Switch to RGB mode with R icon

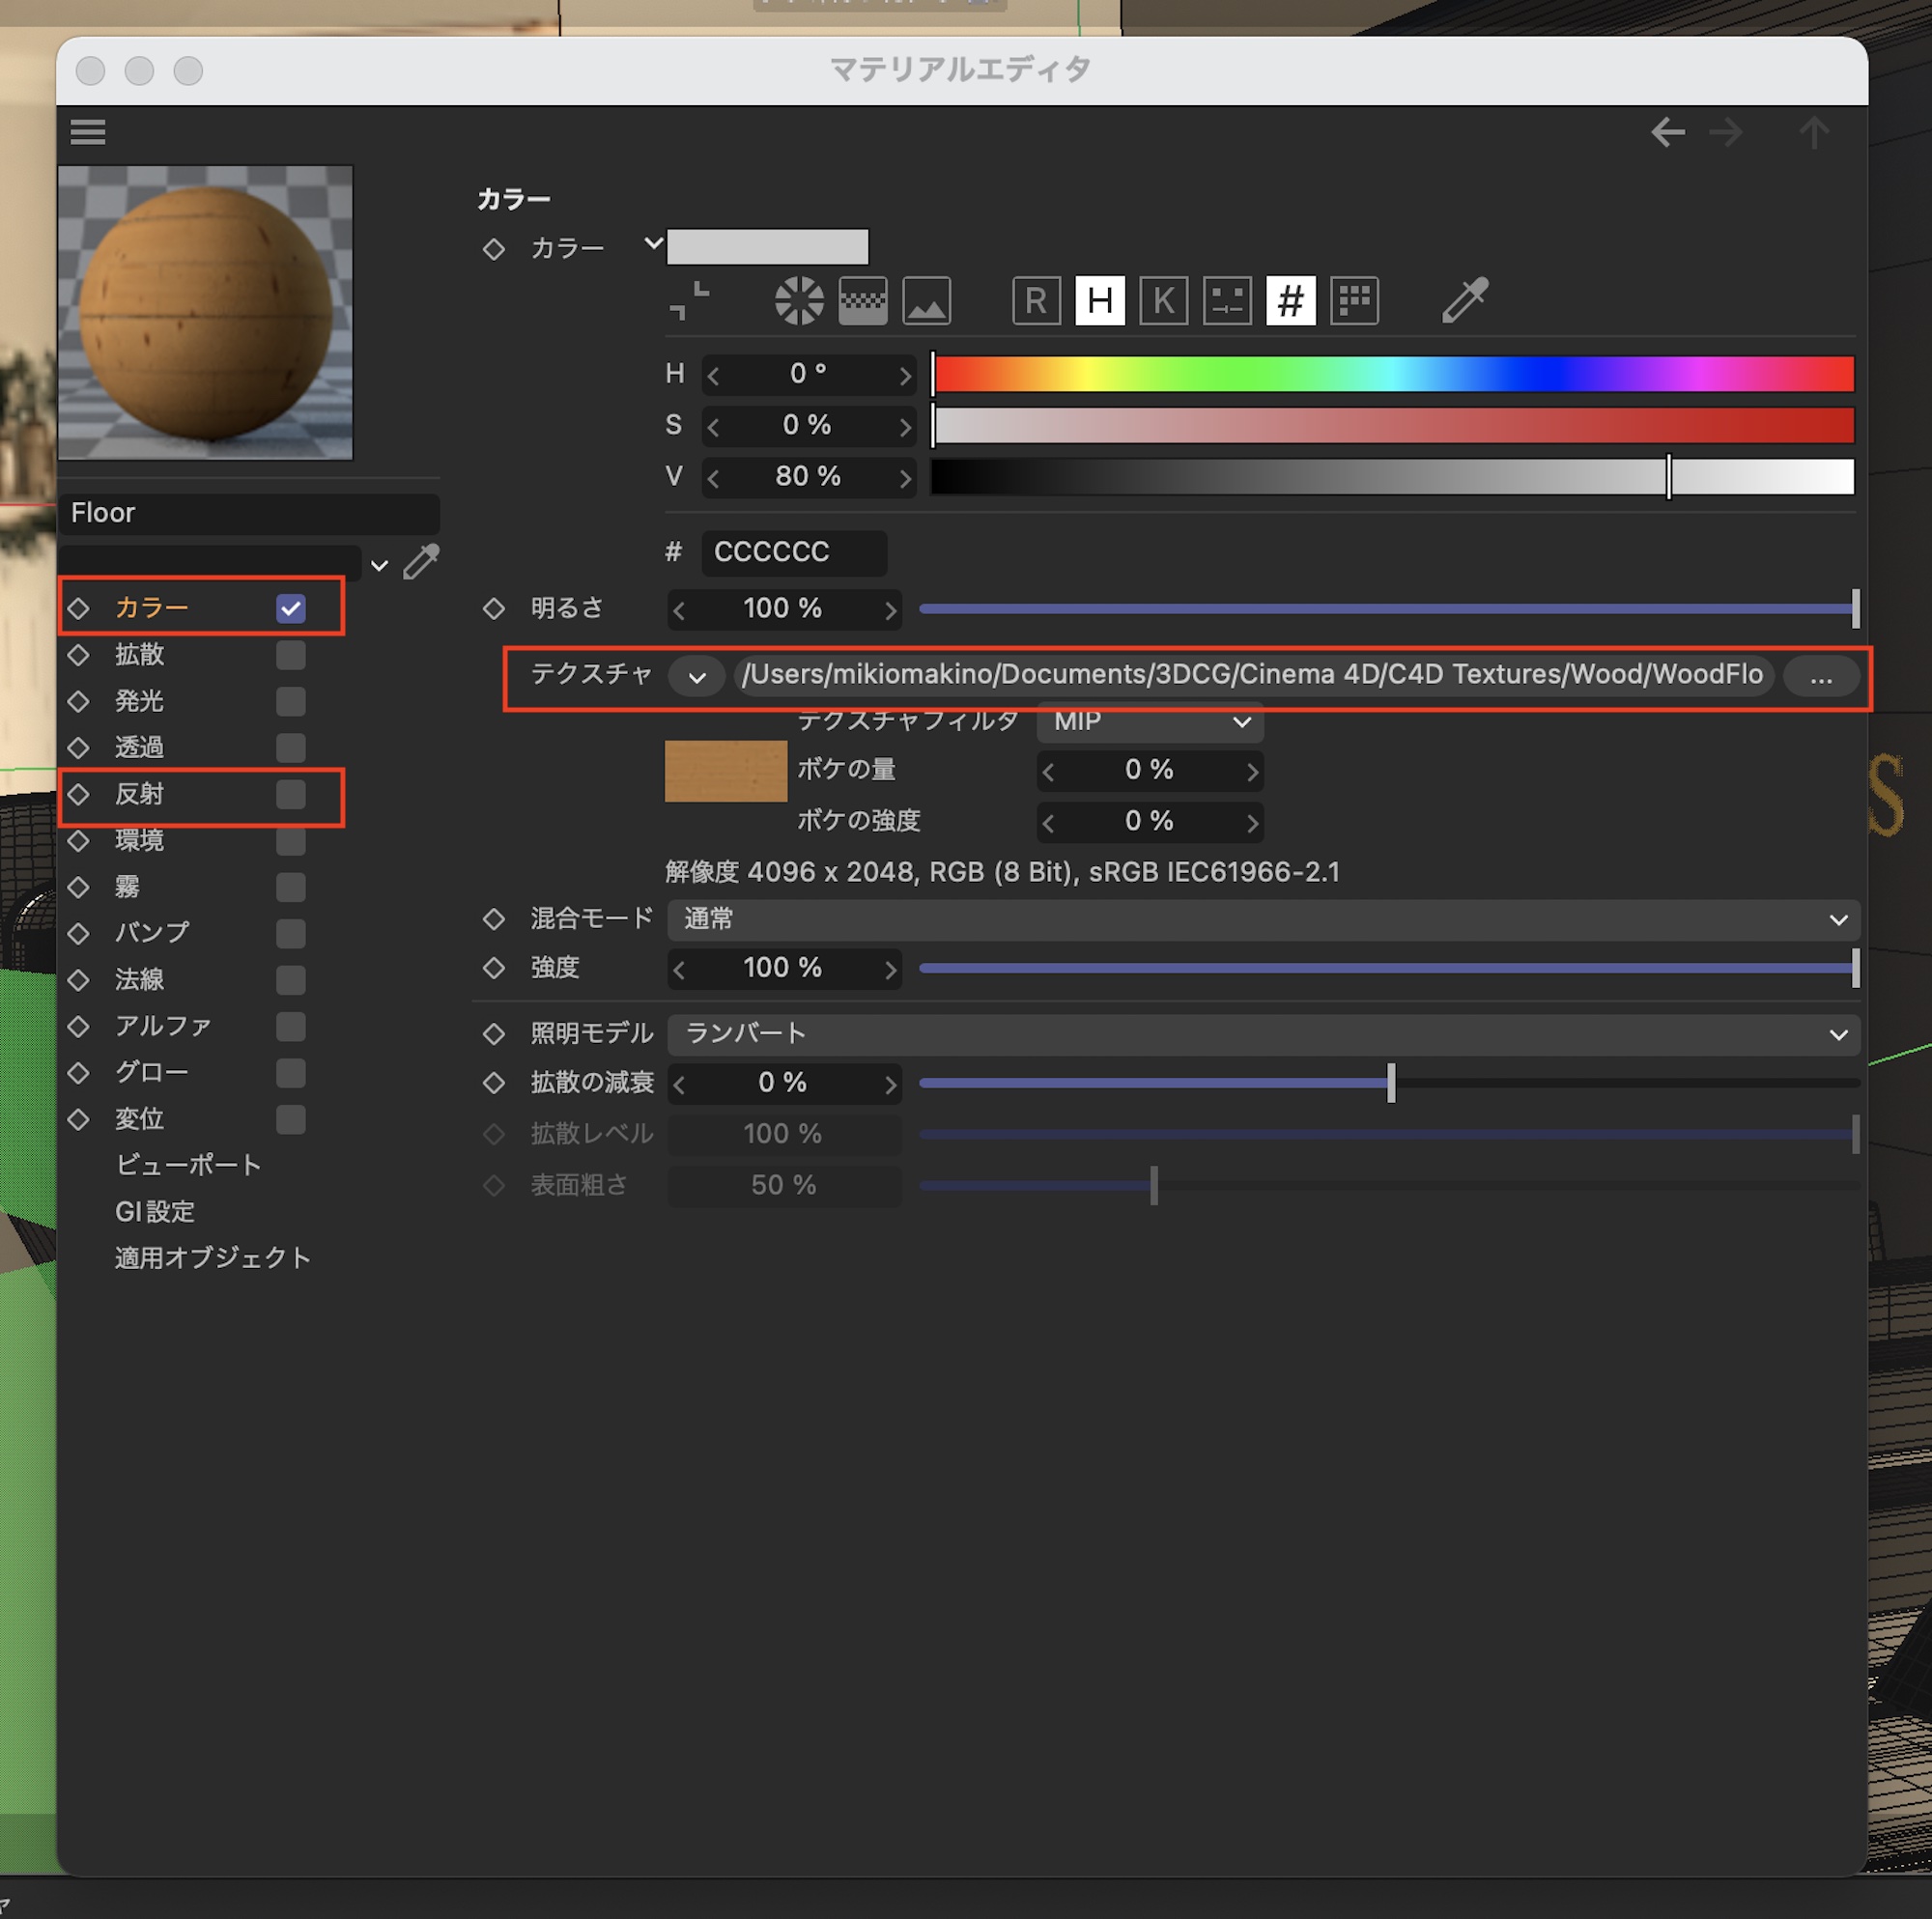coord(1036,300)
